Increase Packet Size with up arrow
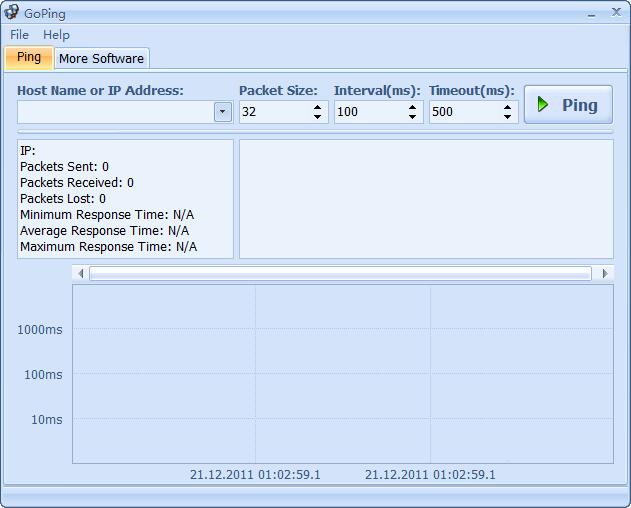 click(x=318, y=107)
